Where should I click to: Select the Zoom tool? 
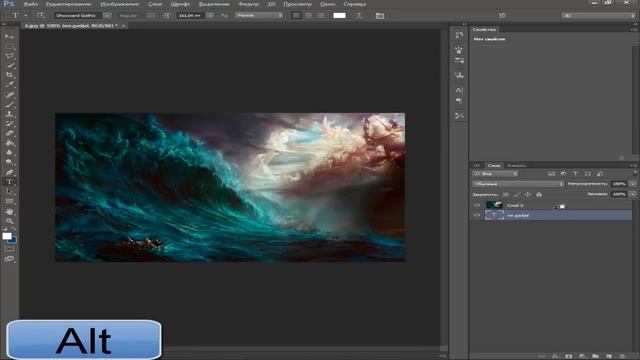9,221
